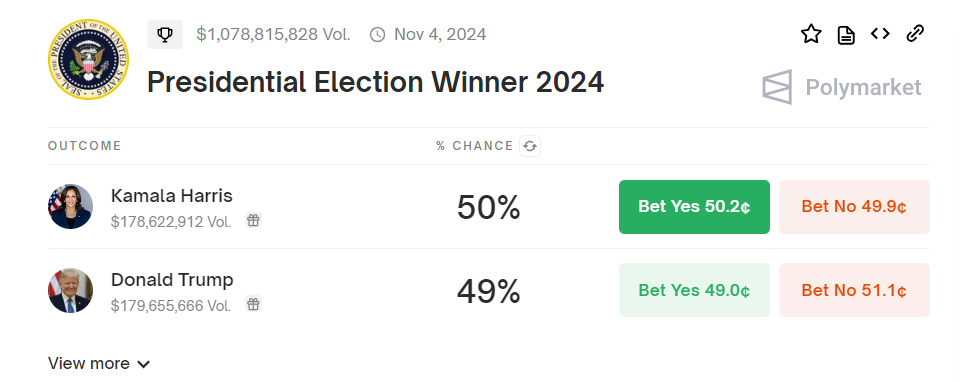
Task: Copy market link via chain icon
Action: click(x=915, y=34)
